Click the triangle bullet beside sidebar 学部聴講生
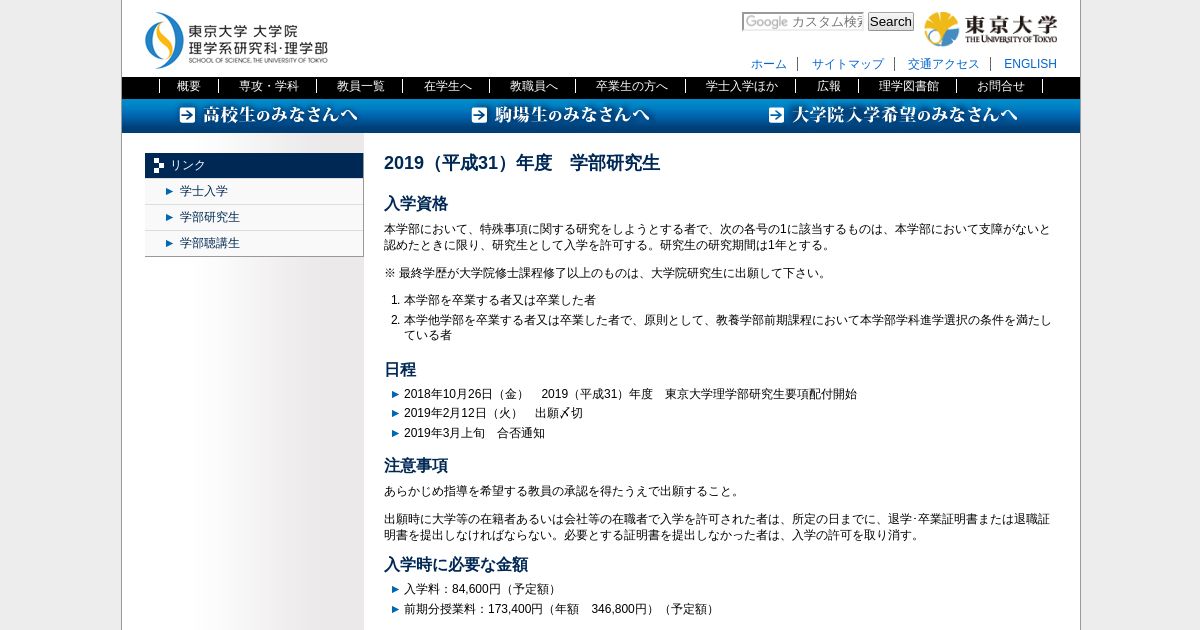 tap(170, 243)
